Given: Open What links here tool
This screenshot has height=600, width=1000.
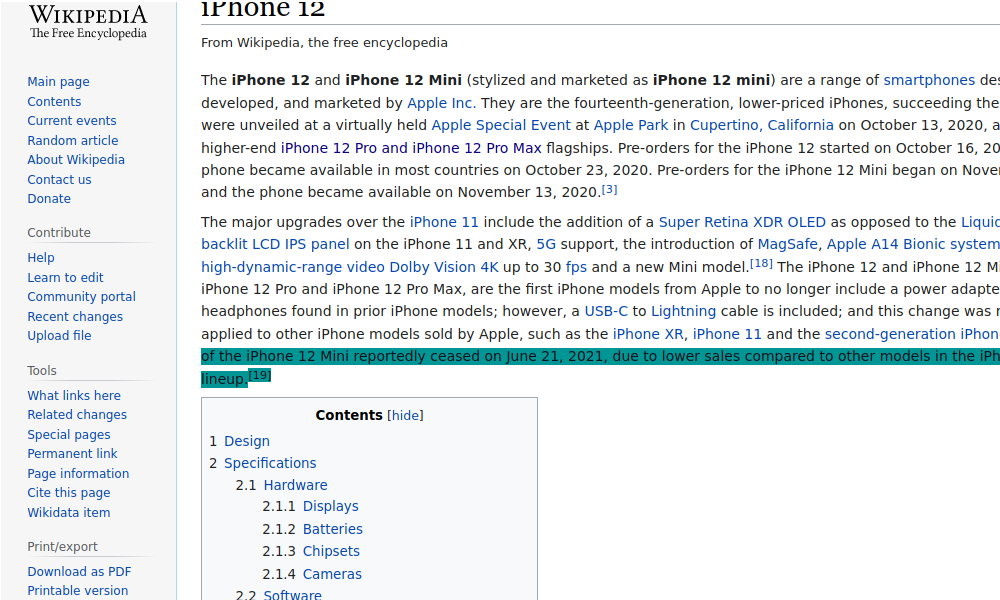Looking at the screenshot, I should (74, 395).
